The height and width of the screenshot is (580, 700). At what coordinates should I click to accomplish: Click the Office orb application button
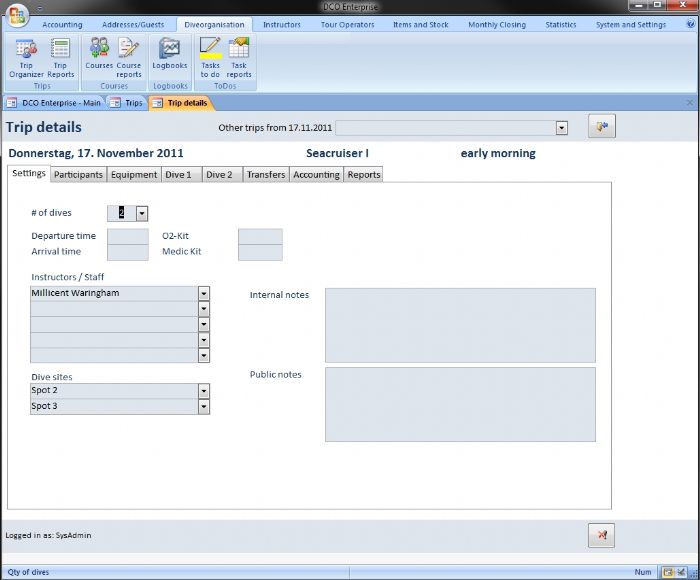(17, 17)
